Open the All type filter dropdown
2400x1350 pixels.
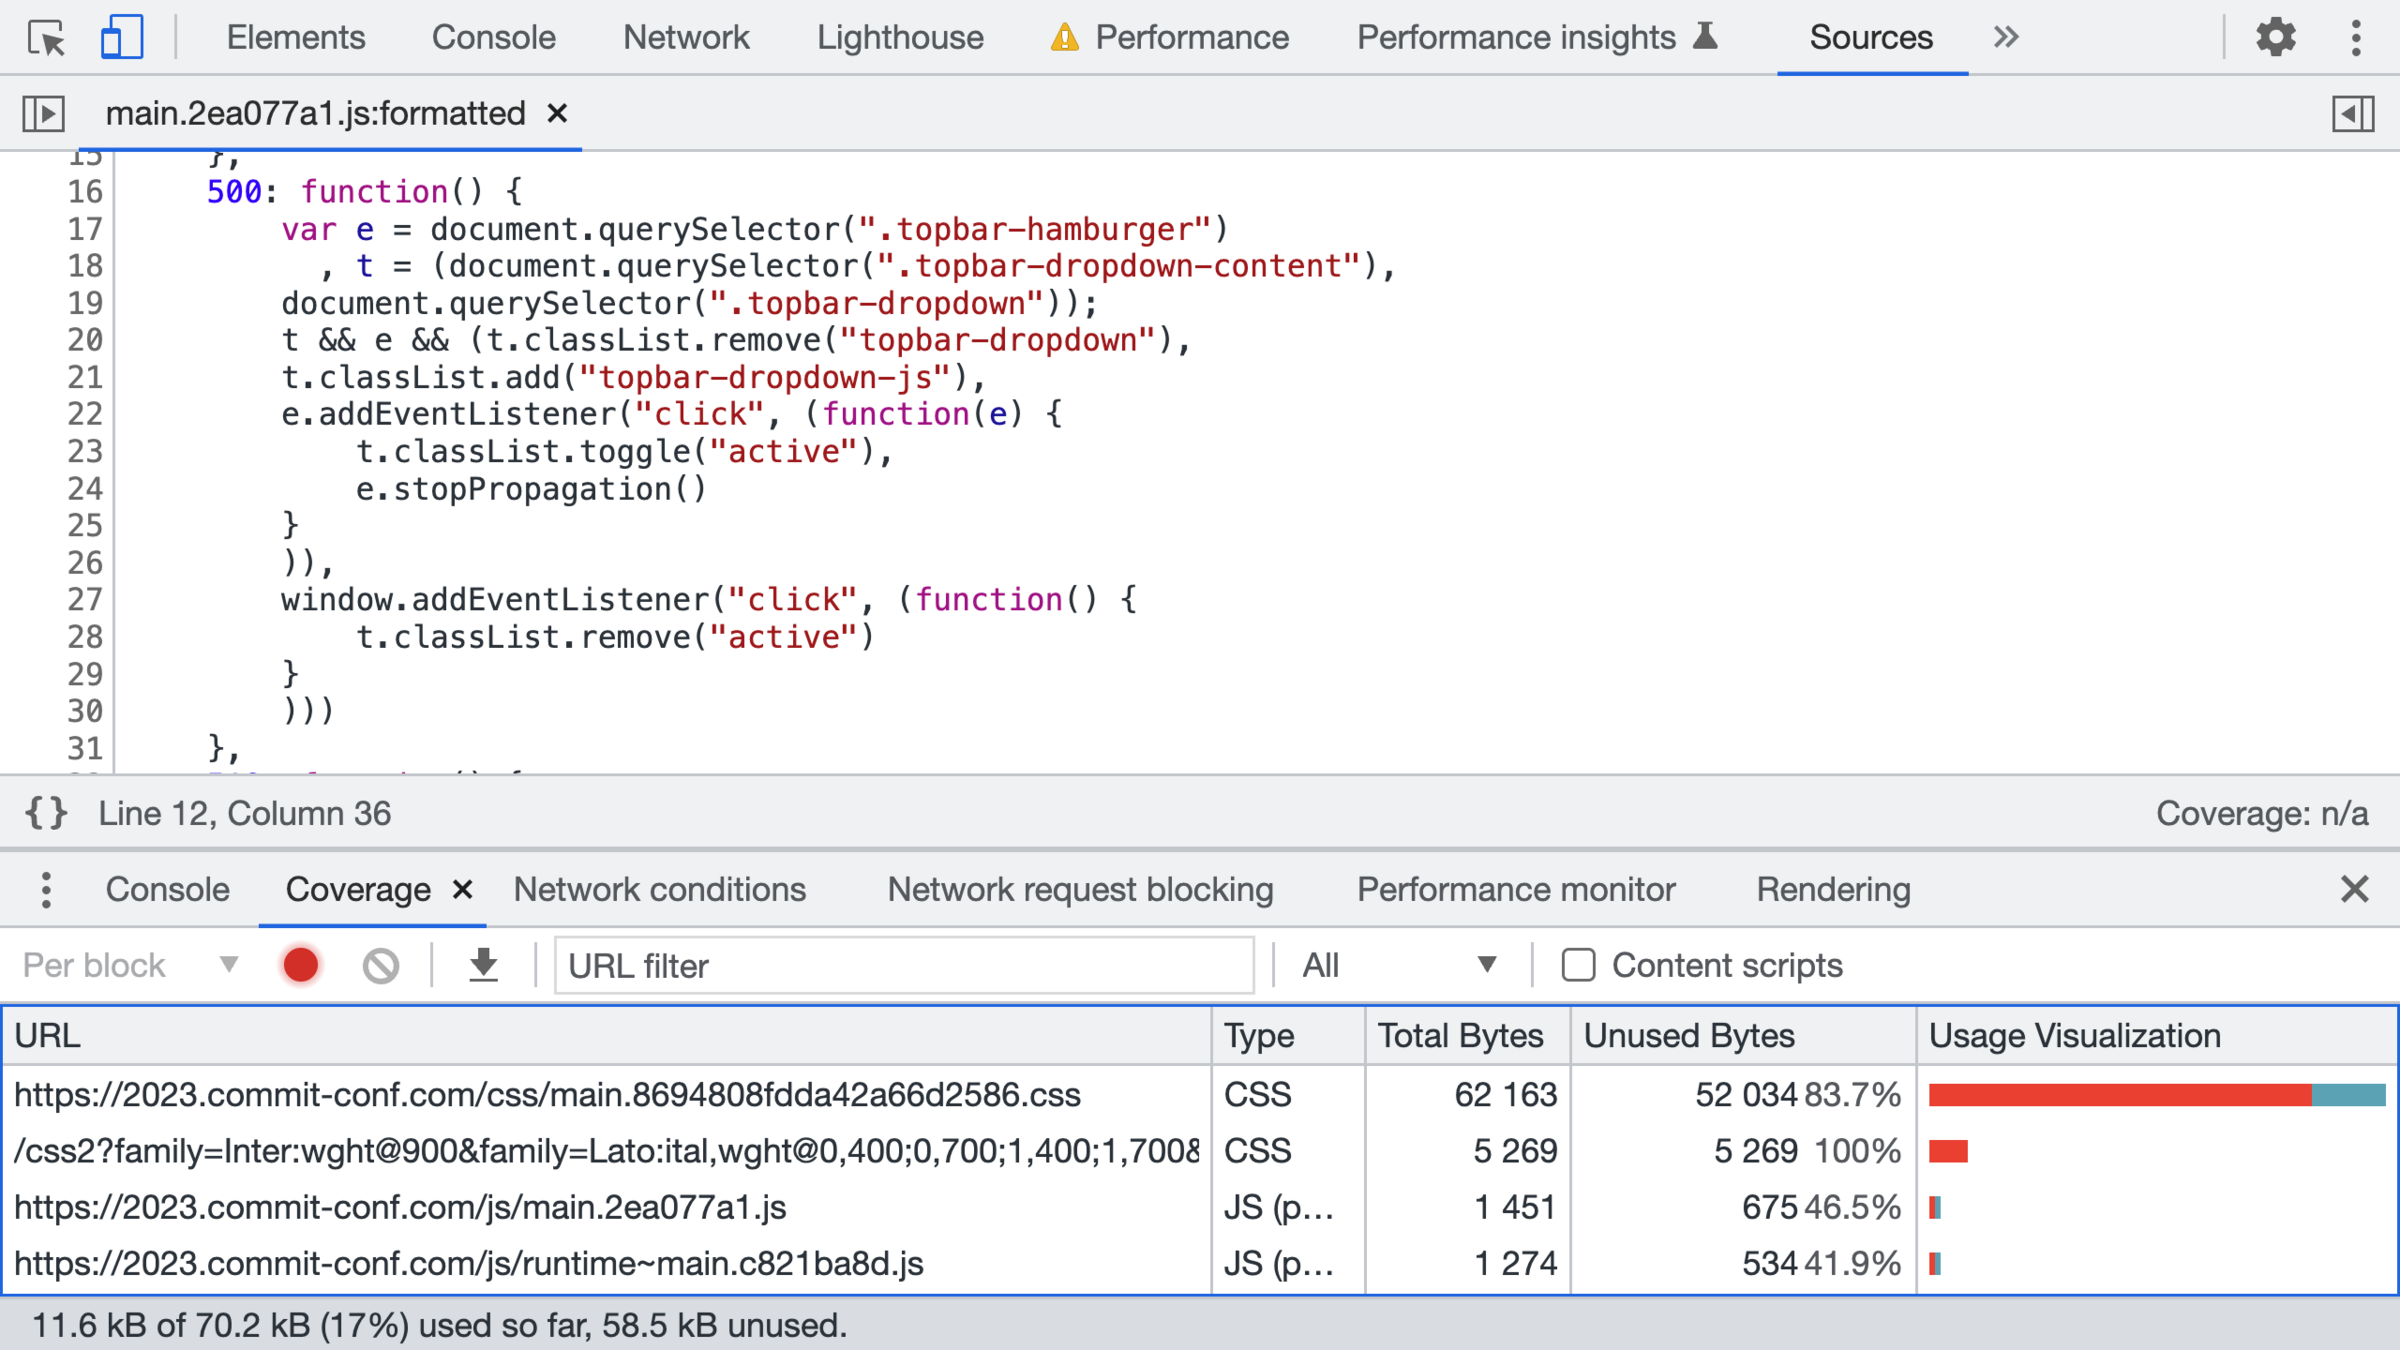[1398, 965]
